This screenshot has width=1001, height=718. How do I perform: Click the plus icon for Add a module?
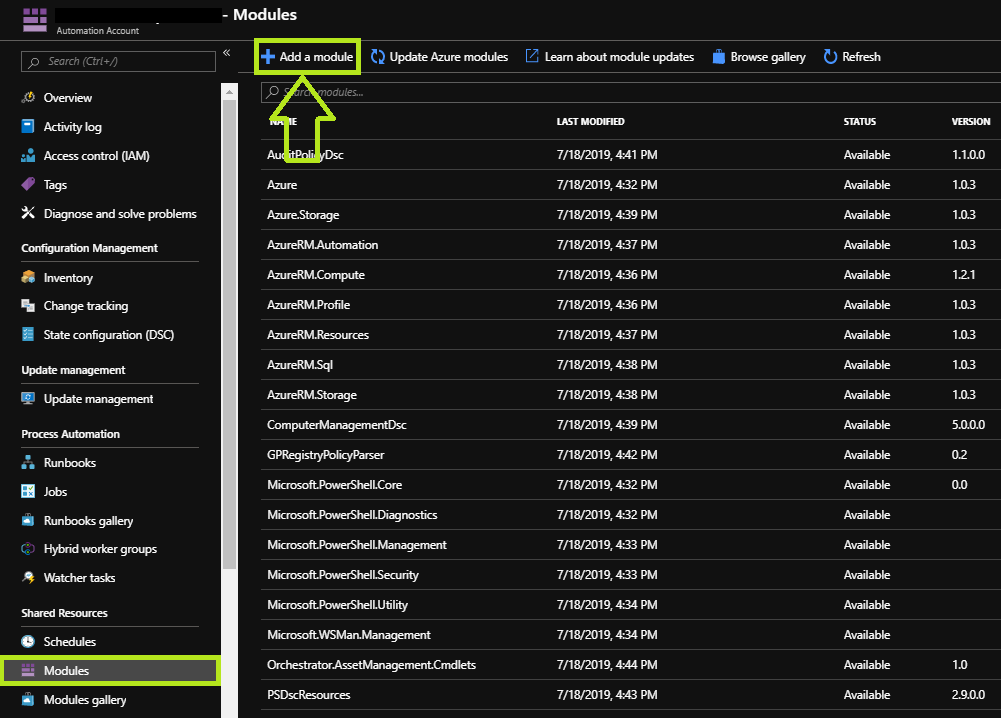pos(268,57)
